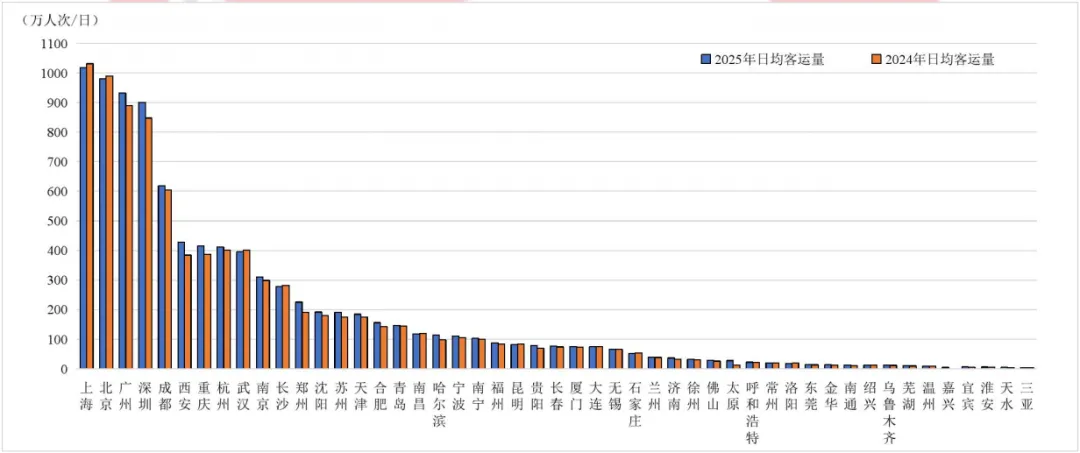Click the orange 2024 bar for 北京
The image size is (1080, 453).
[109, 222]
